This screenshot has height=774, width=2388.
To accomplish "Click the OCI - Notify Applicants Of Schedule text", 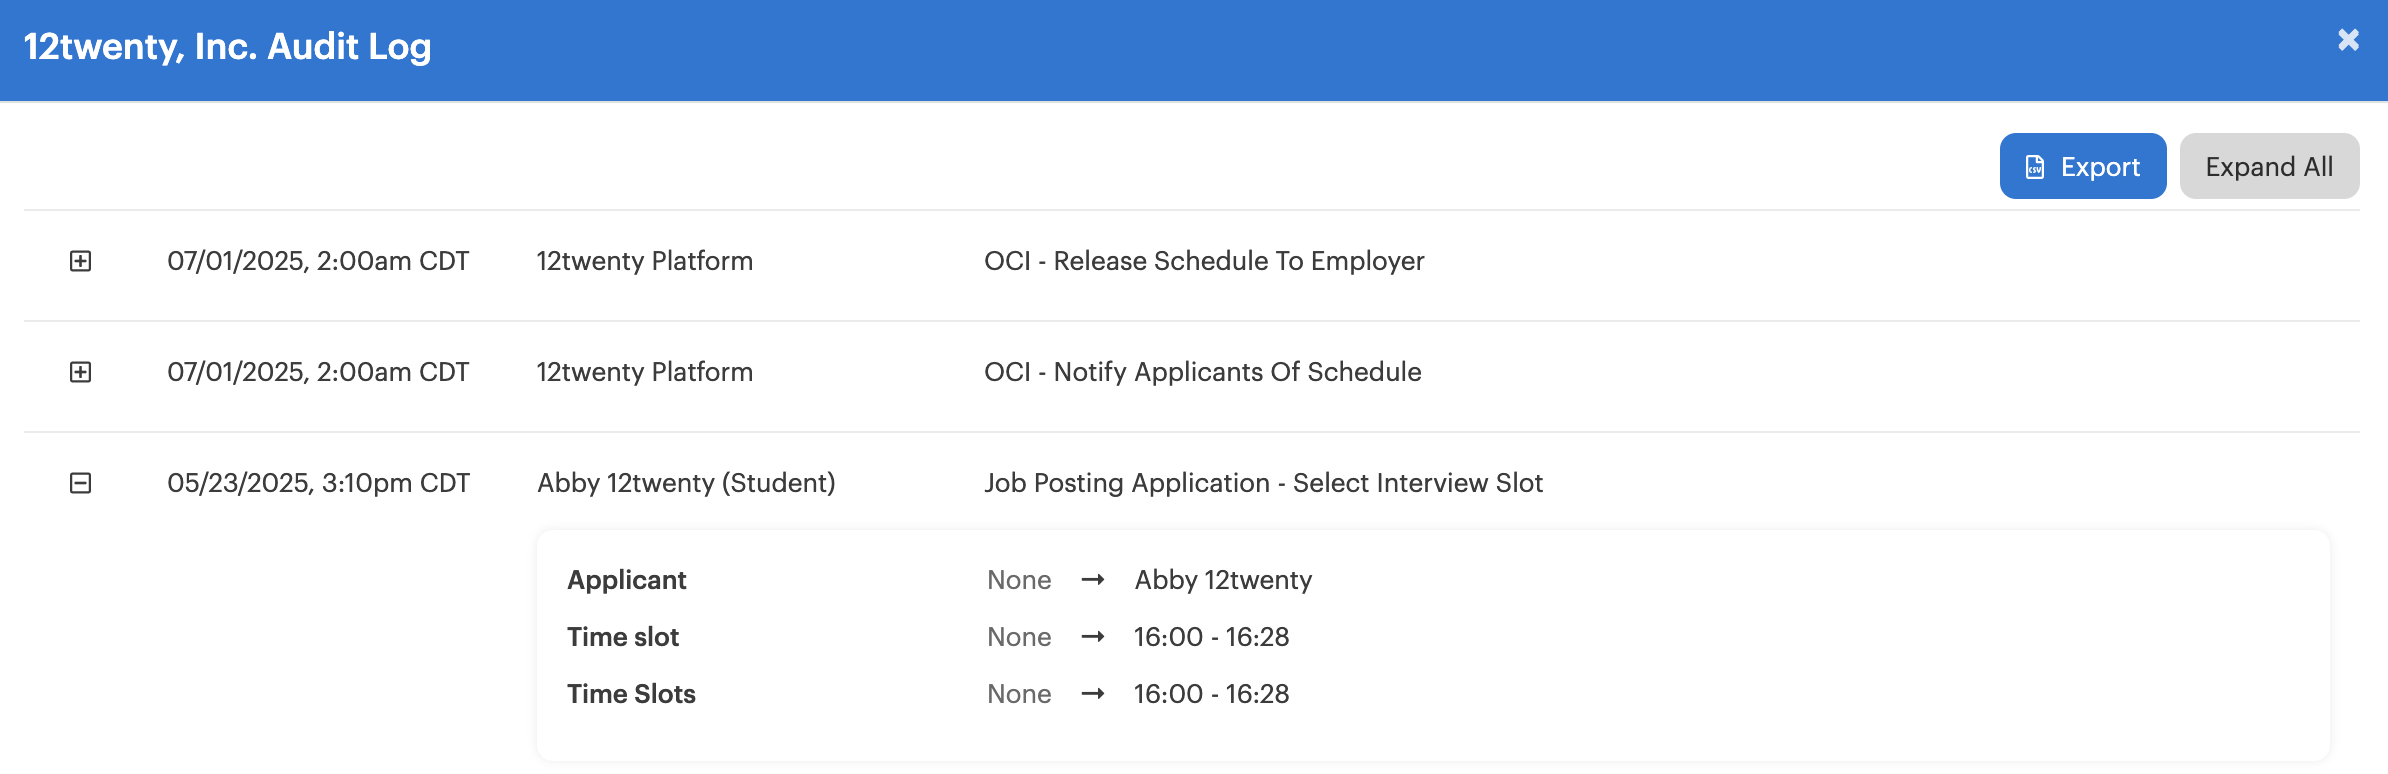I will 1202,372.
